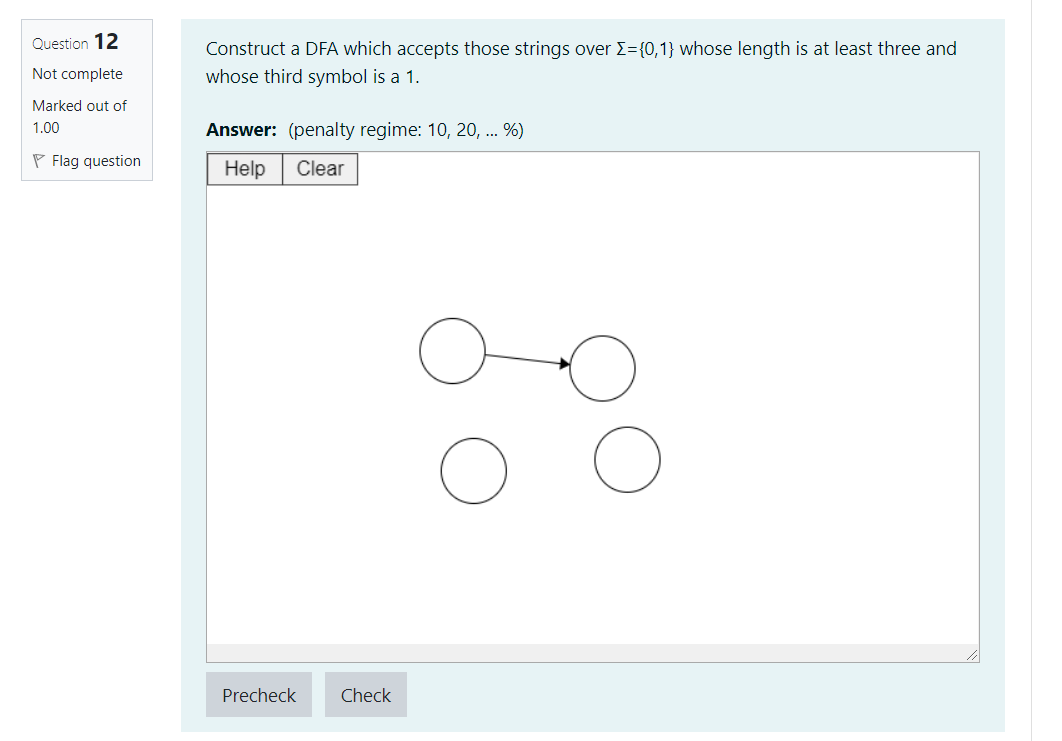Screen dimensions: 1062x741
Task: Click the Marked out of 1.00 text
Action: click(x=80, y=116)
